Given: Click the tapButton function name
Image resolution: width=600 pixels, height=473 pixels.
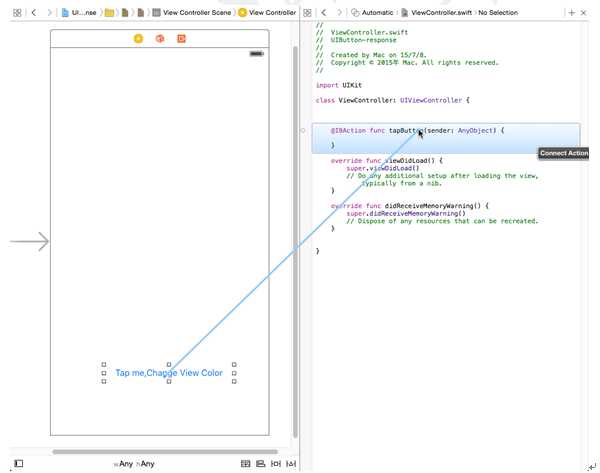Looking at the screenshot, I should click(x=406, y=130).
